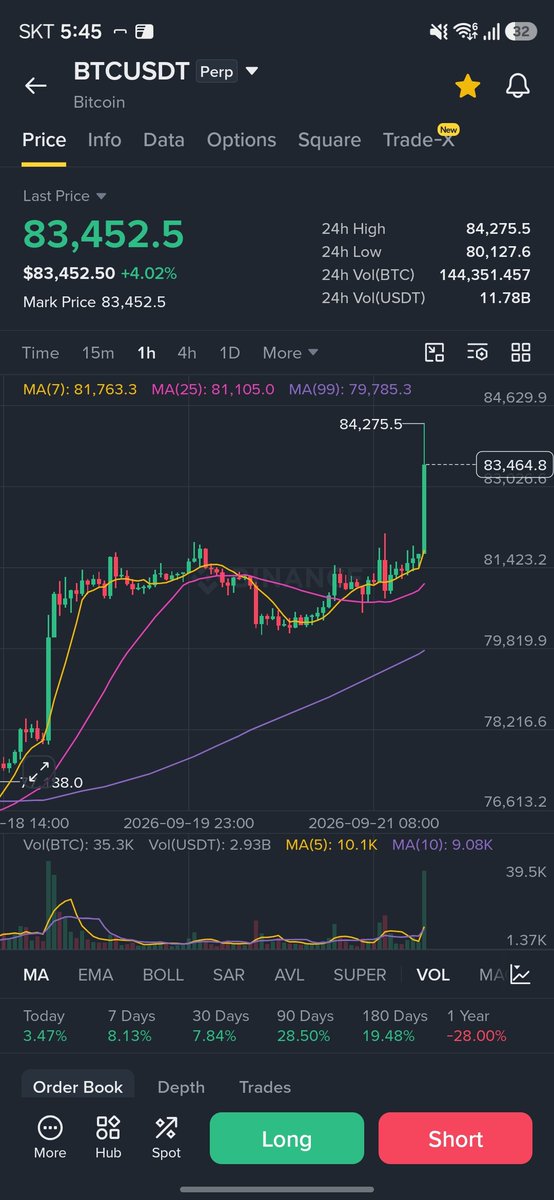
Task: Switch to the Depth tab
Action: [181, 1087]
